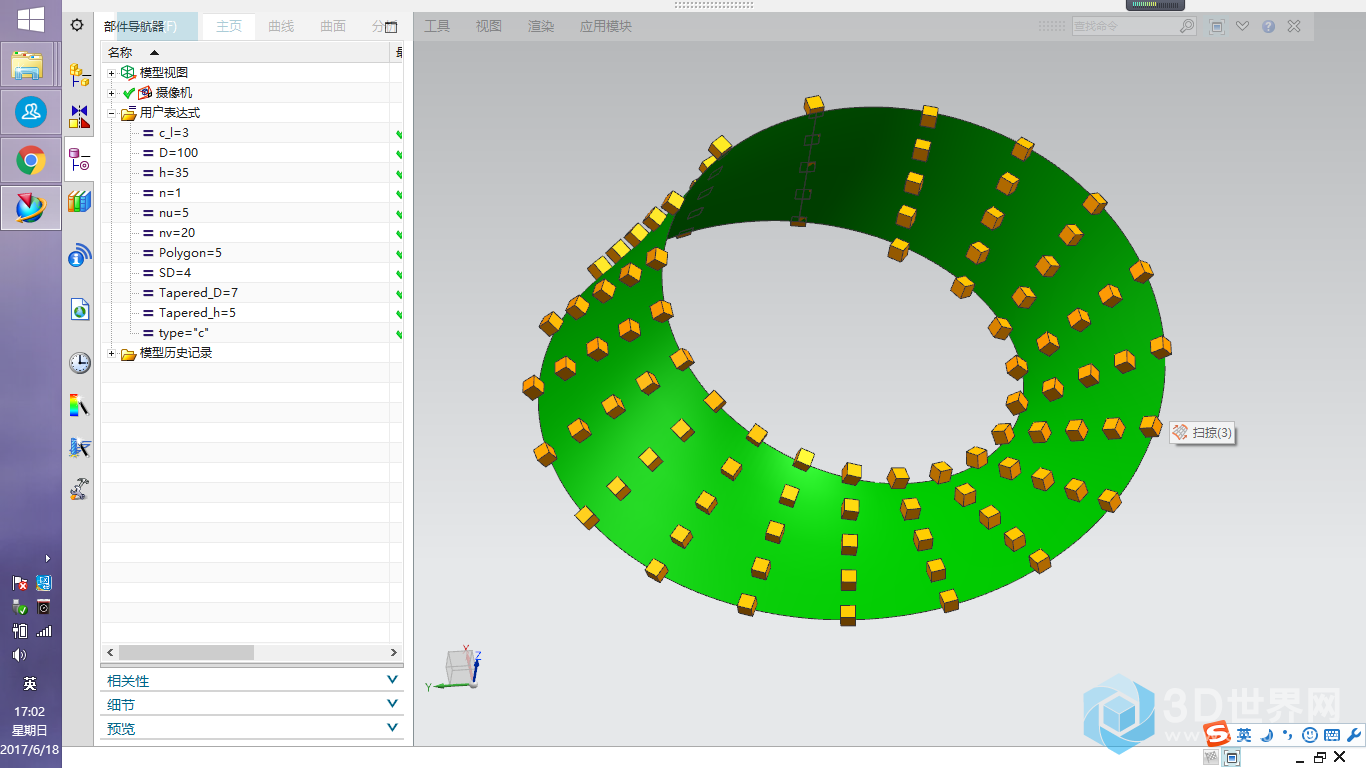Switch to the 工具 tab

click(x=437, y=26)
